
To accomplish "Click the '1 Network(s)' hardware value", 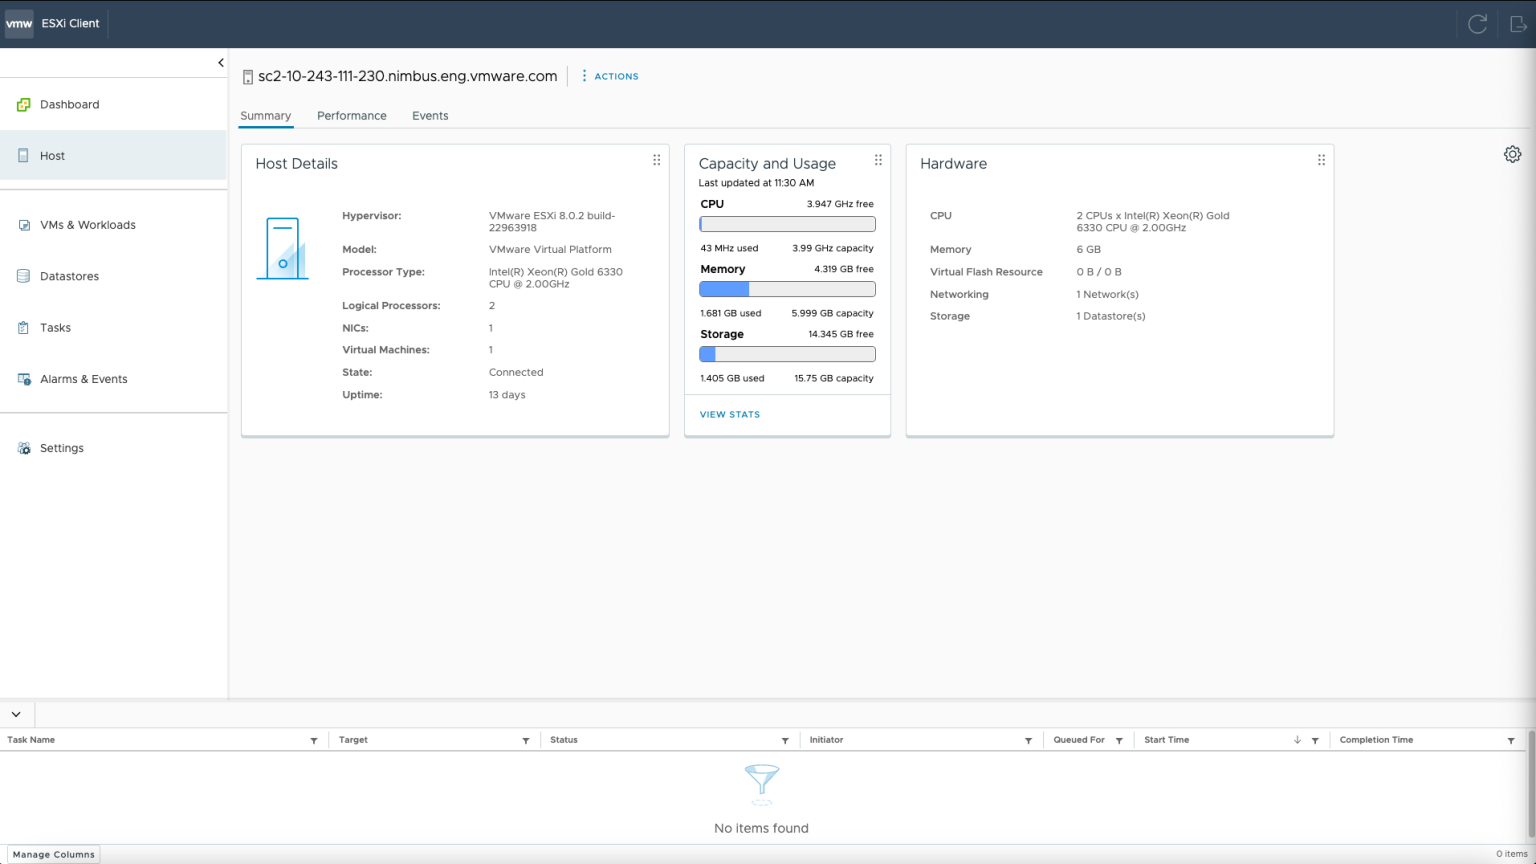I will click(1107, 294).
